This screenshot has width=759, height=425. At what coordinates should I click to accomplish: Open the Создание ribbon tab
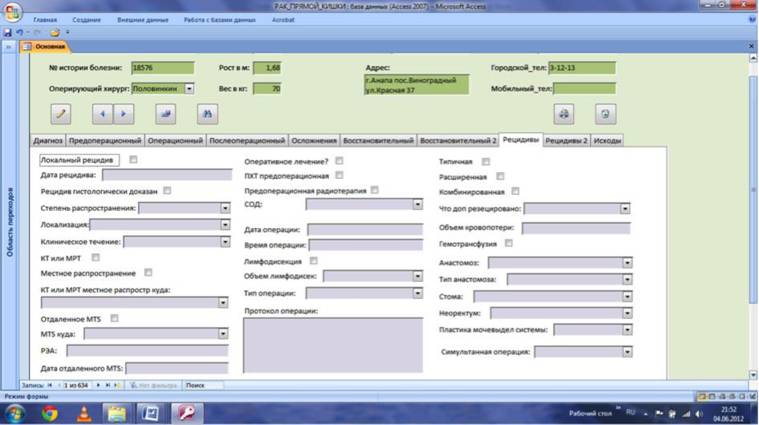tap(87, 20)
